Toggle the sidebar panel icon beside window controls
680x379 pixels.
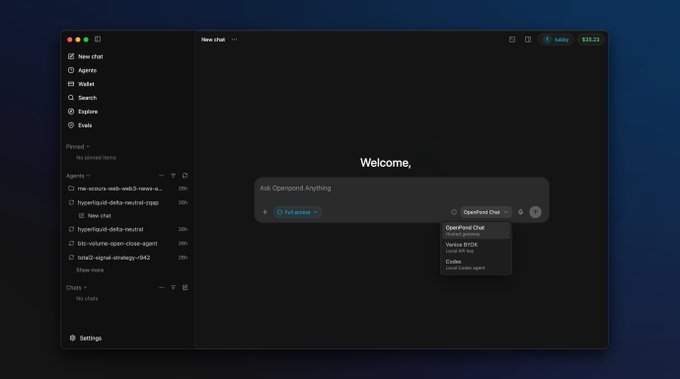[x=98, y=39]
